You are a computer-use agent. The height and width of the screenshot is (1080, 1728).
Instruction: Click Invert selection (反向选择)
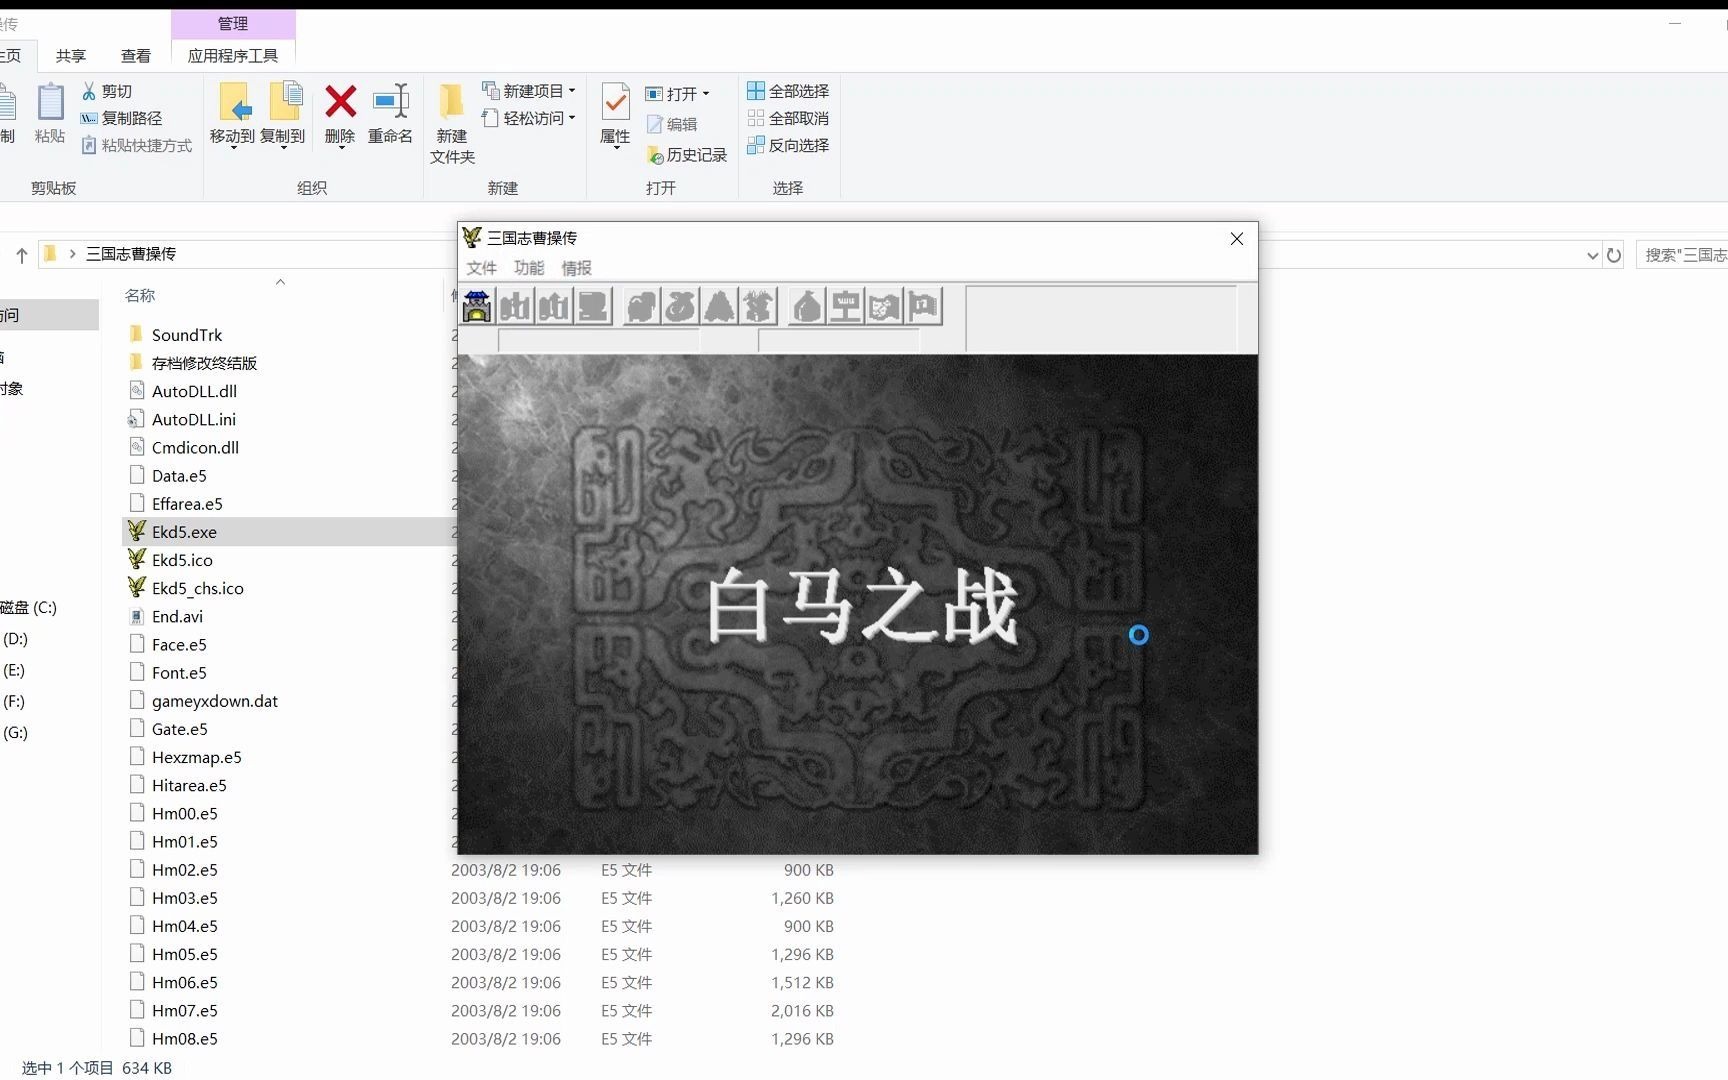788,145
